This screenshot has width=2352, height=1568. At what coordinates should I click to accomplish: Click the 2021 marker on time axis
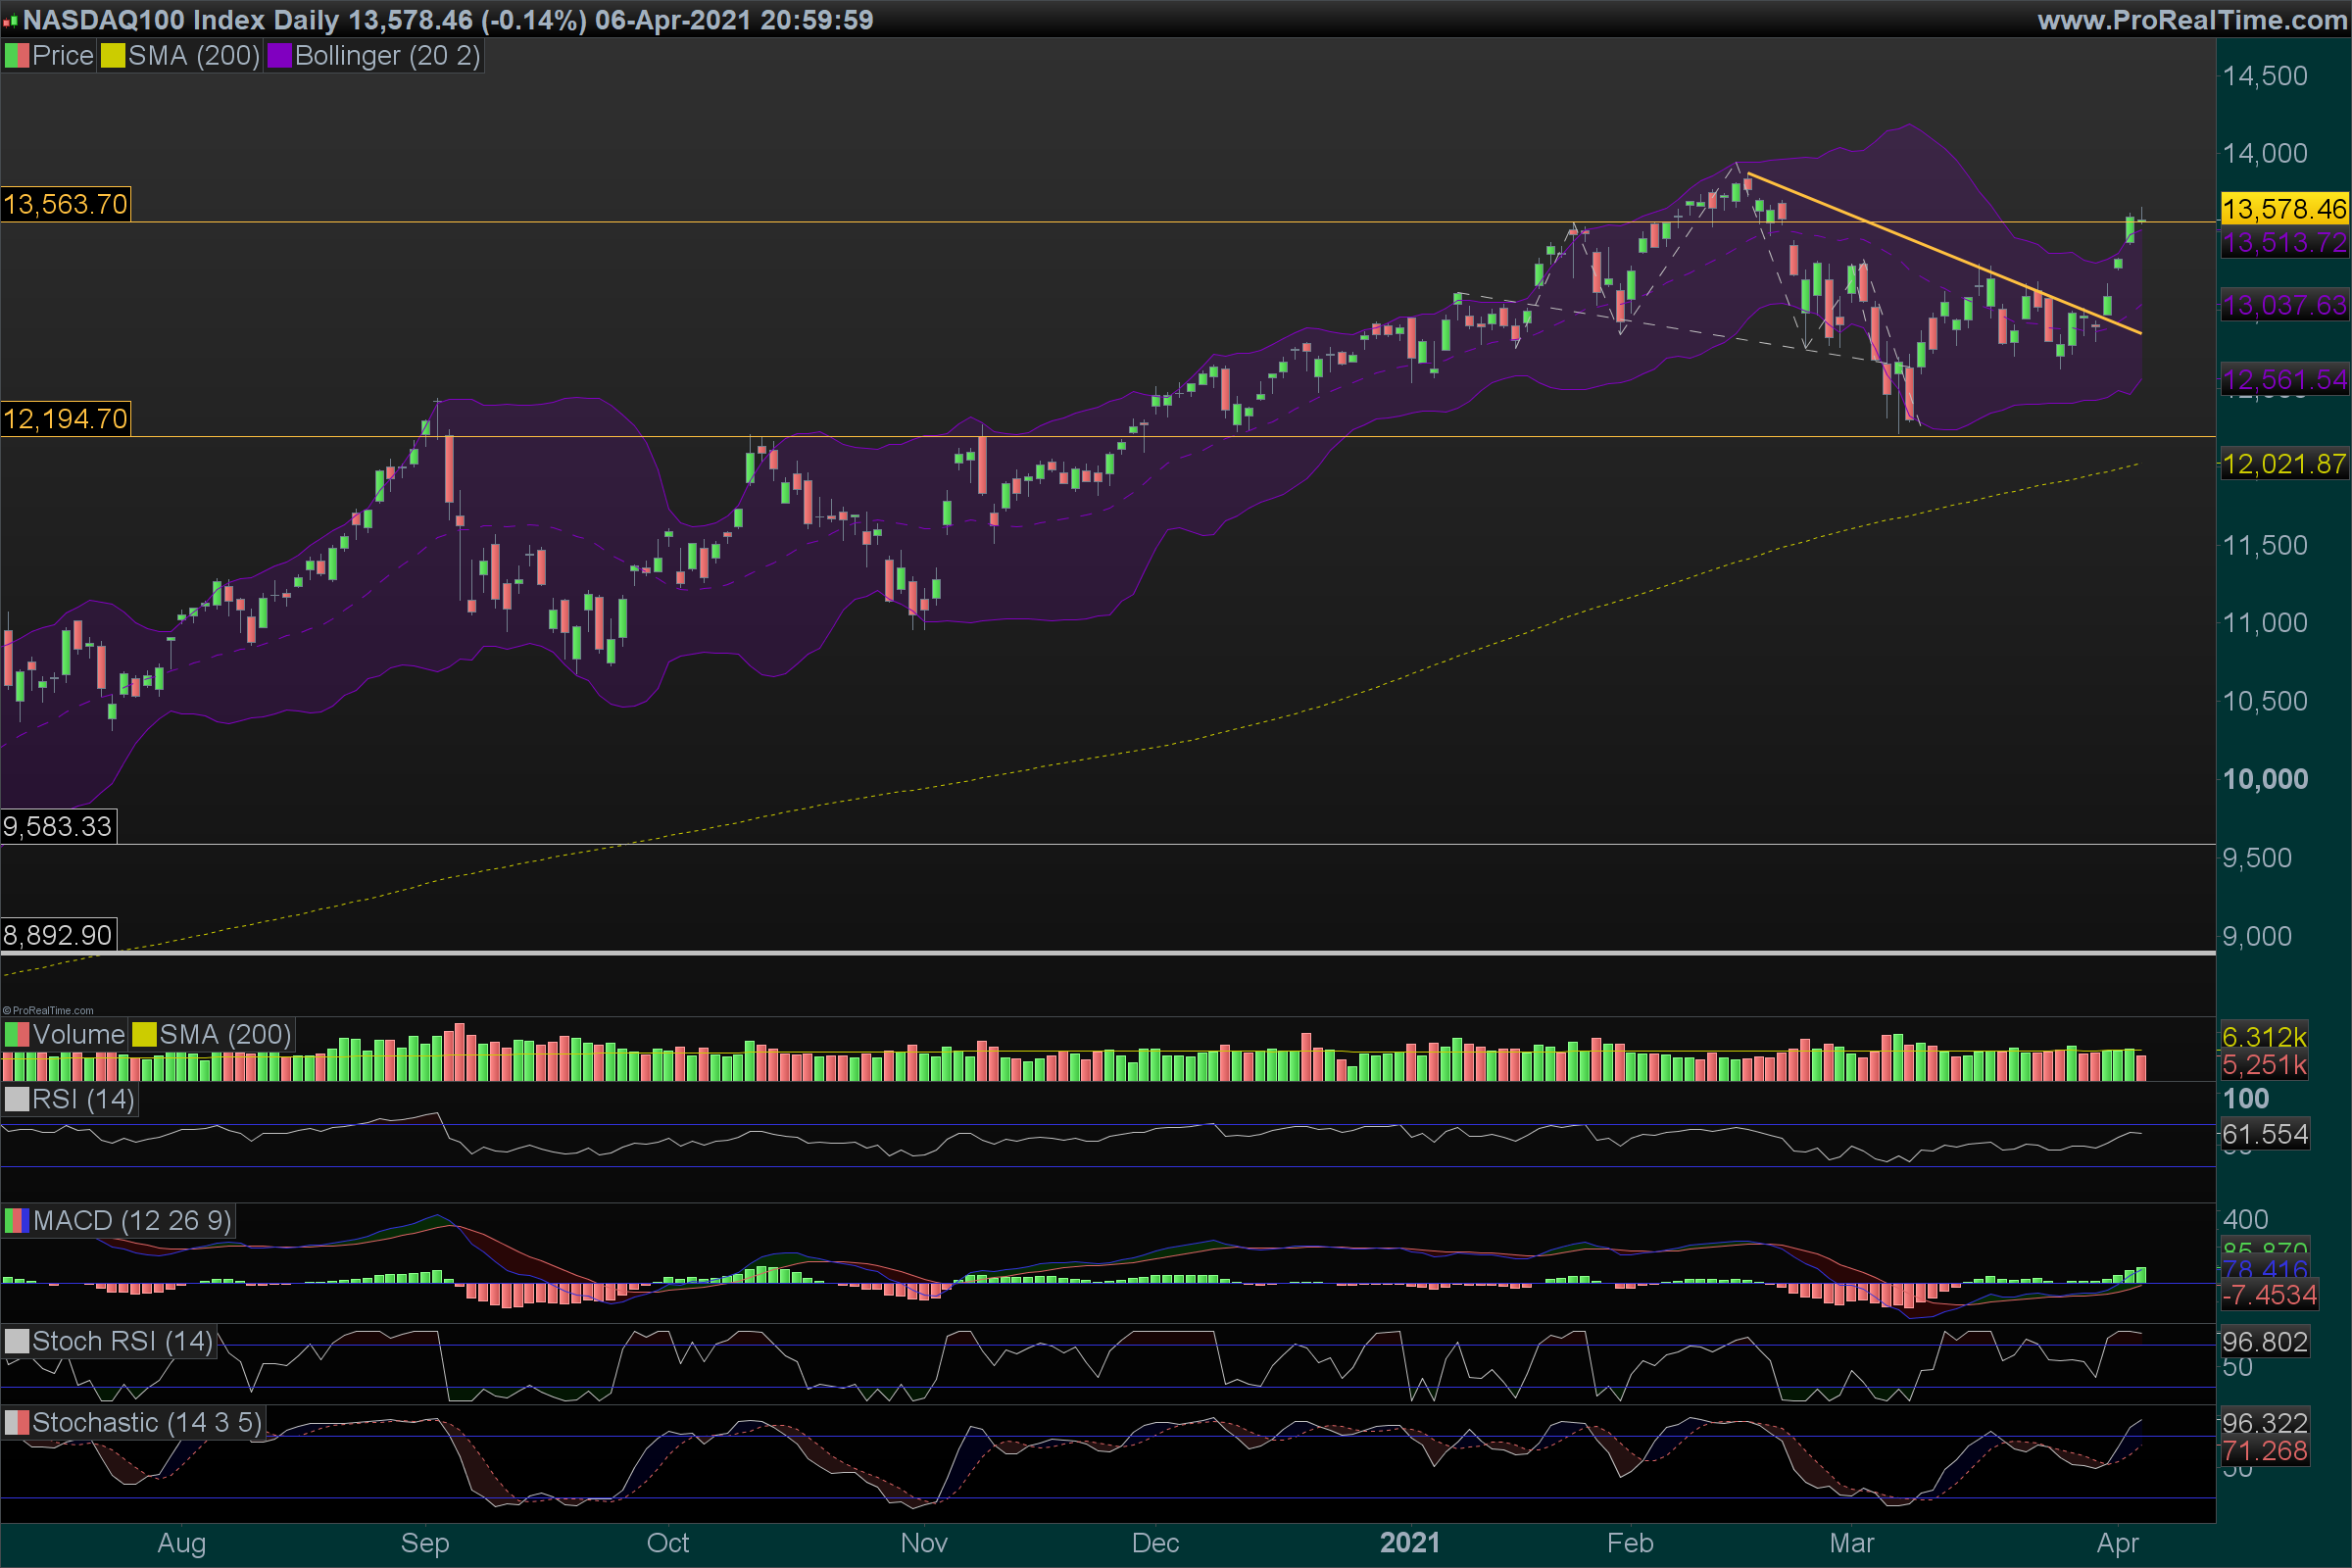point(1409,1543)
